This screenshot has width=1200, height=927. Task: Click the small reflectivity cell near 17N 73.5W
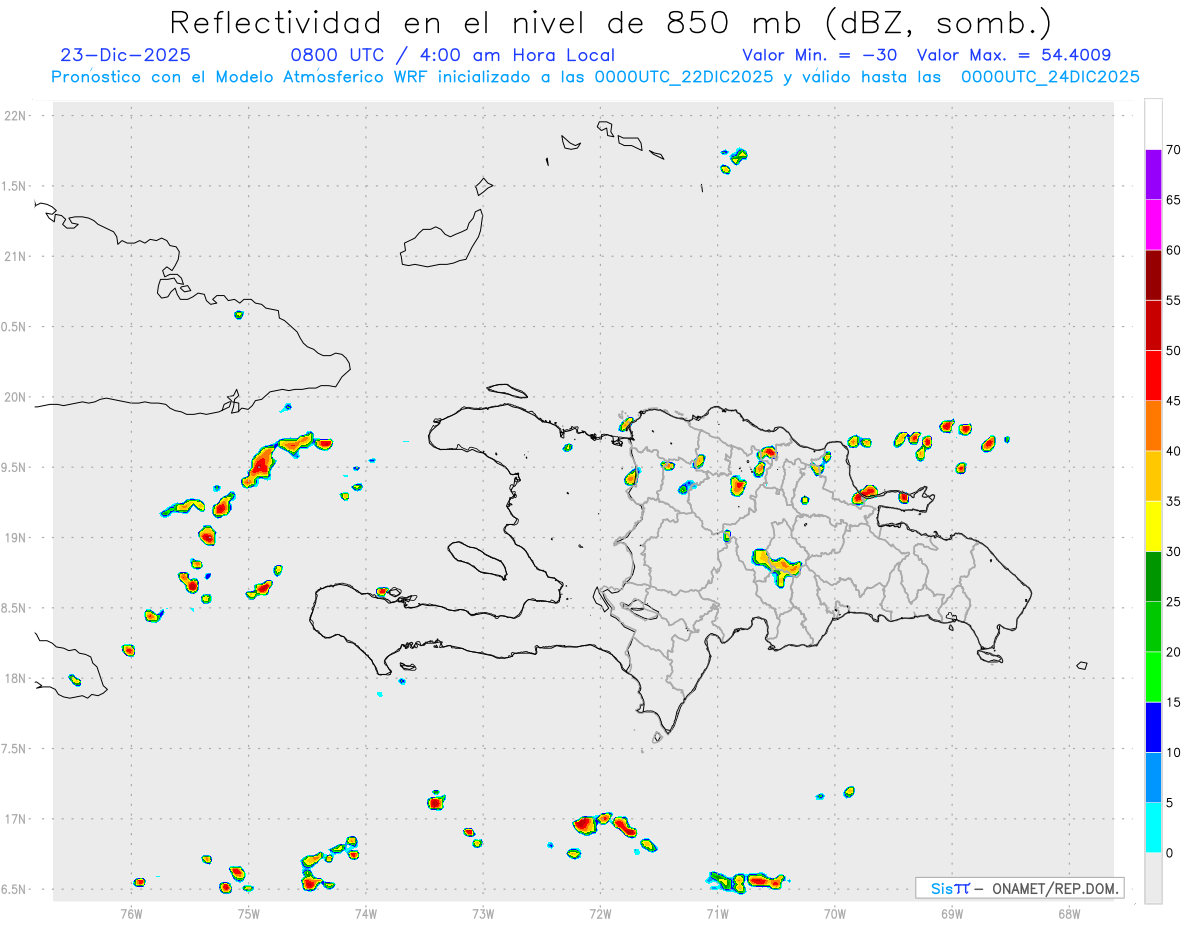click(435, 800)
